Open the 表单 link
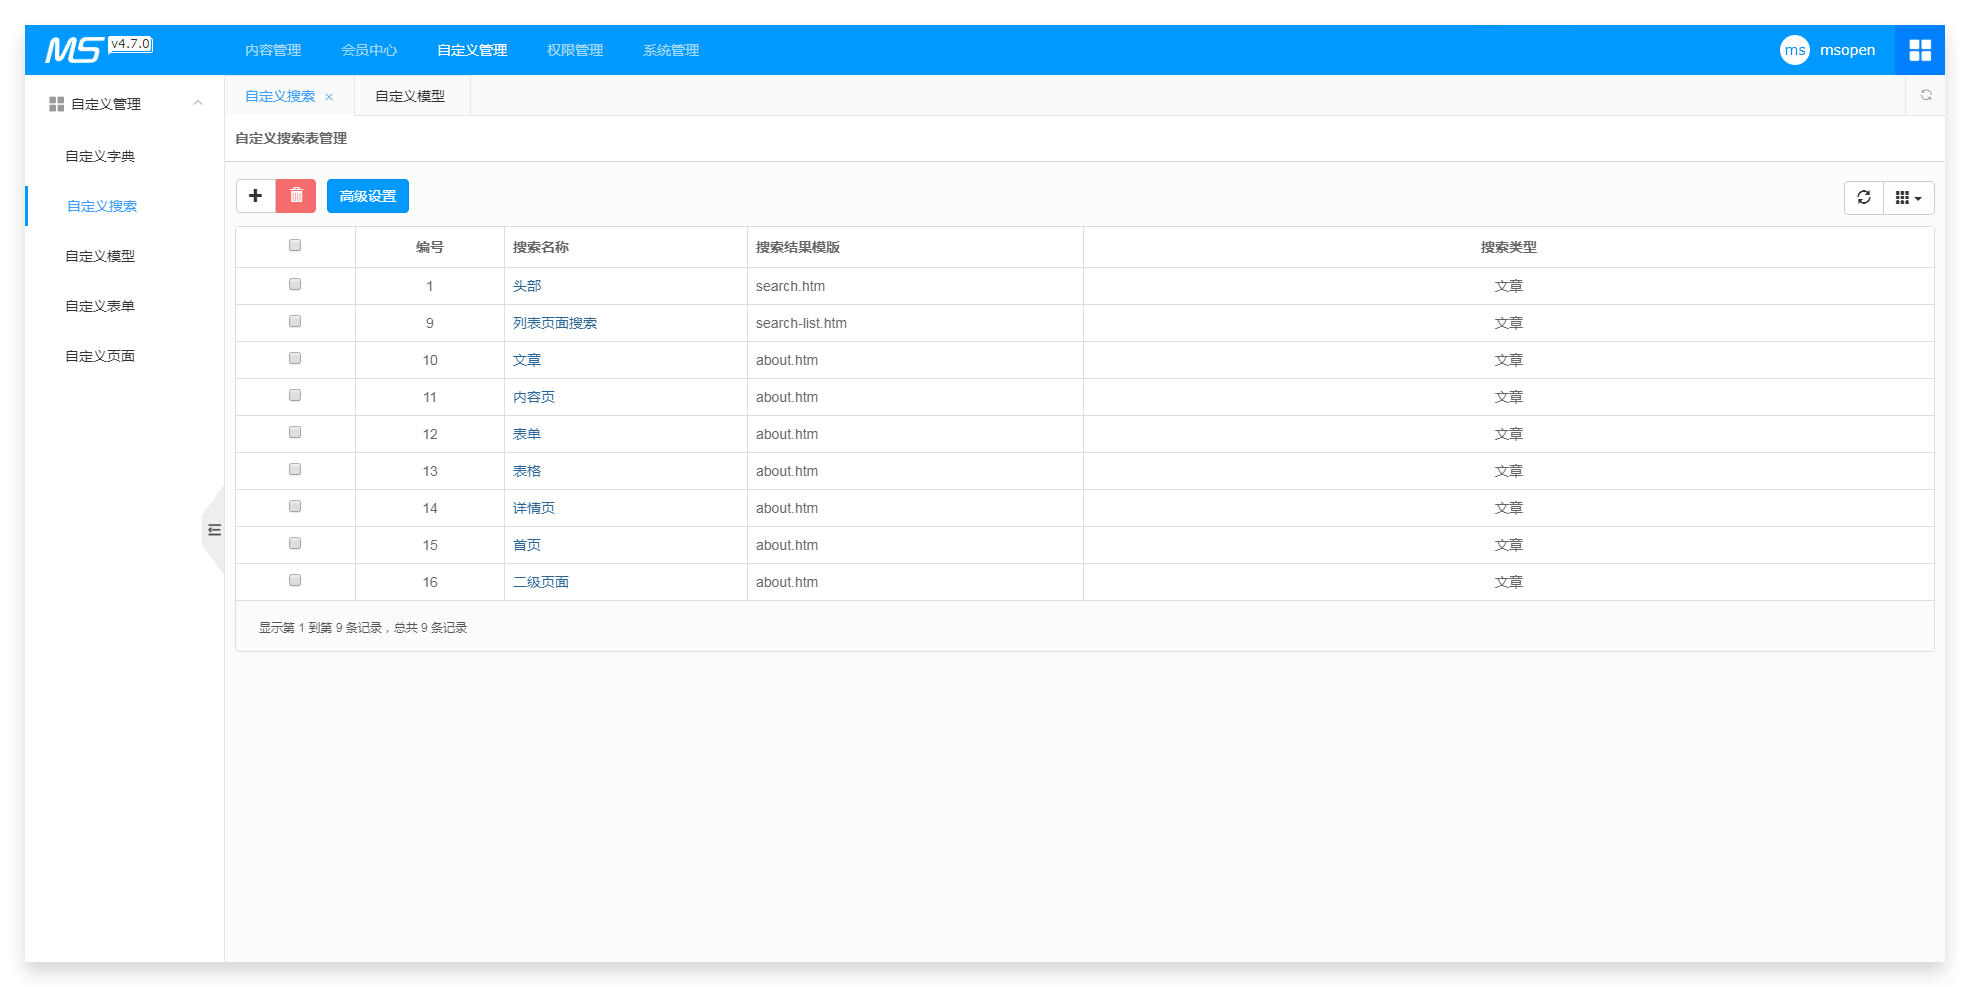Image resolution: width=1970 pixels, height=987 pixels. pyautogui.click(x=527, y=434)
